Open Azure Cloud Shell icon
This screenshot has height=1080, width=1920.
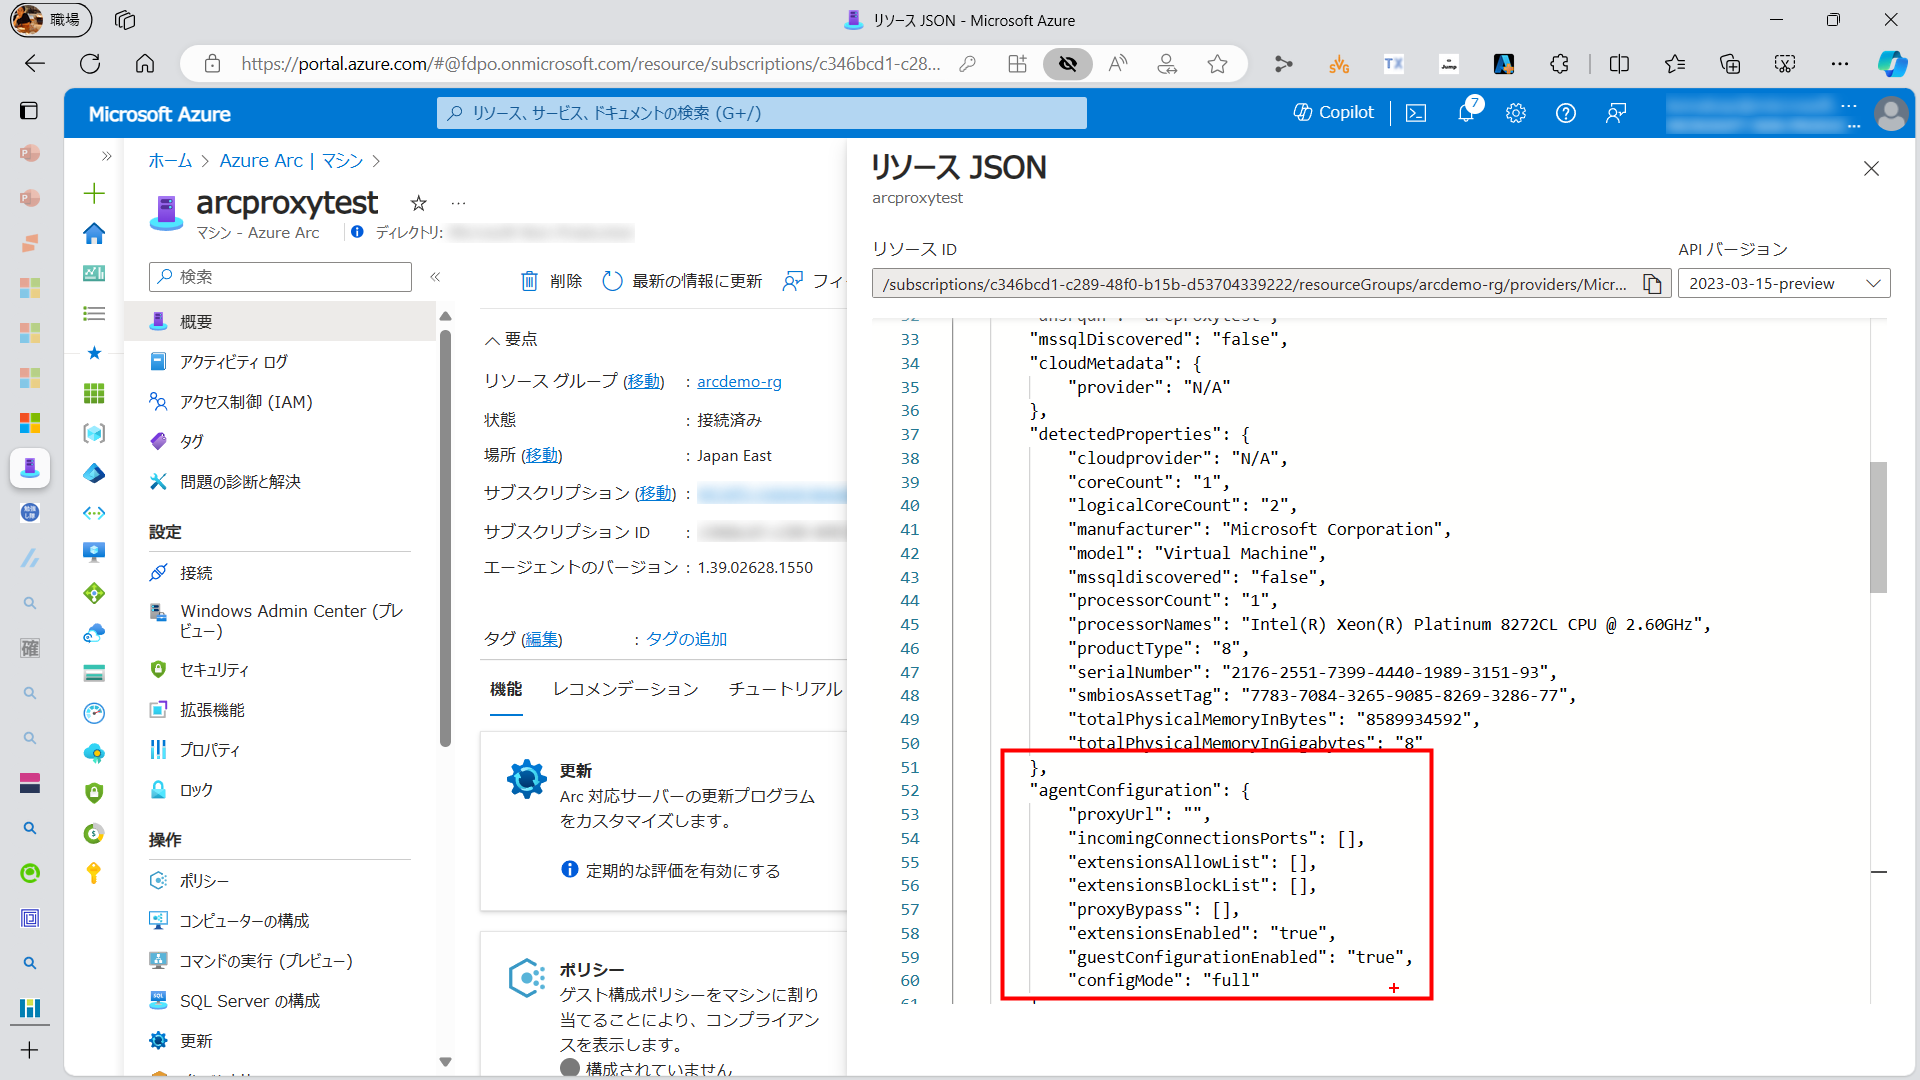click(x=1416, y=113)
